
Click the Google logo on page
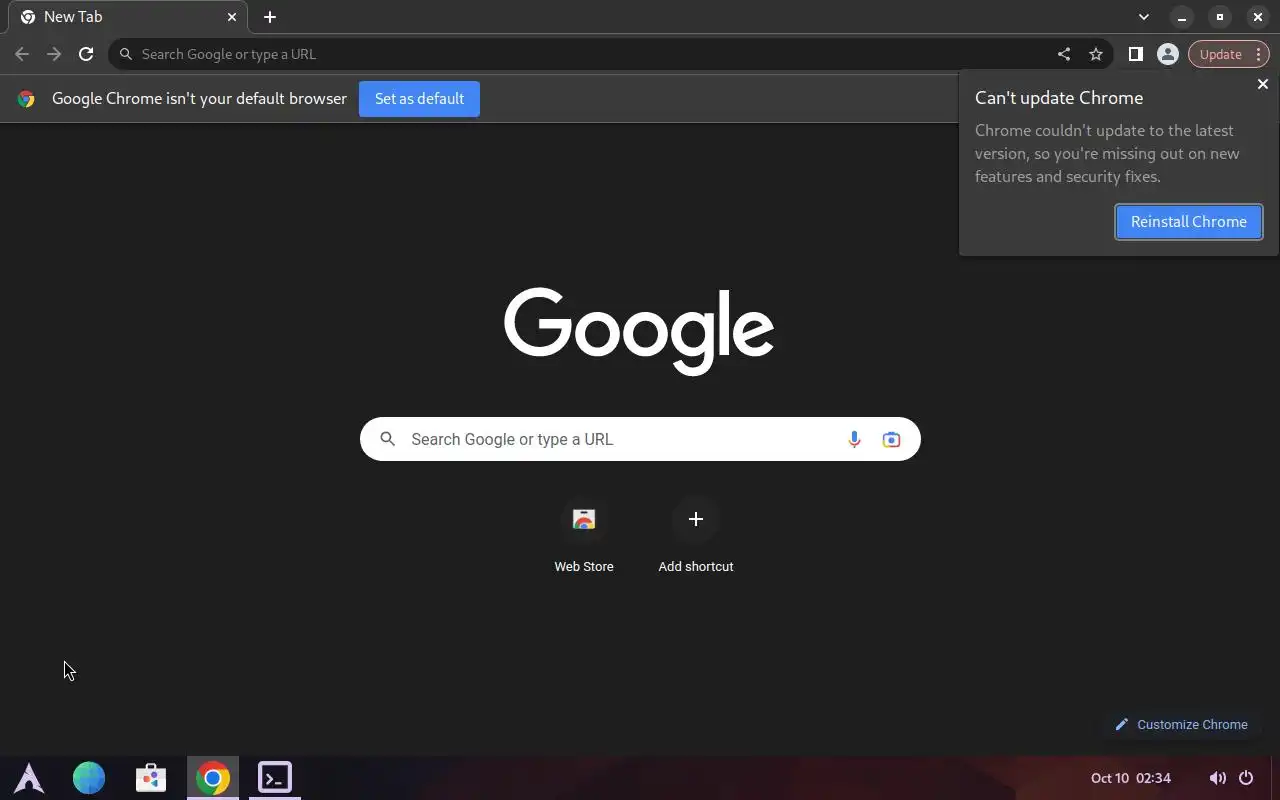[x=639, y=331]
